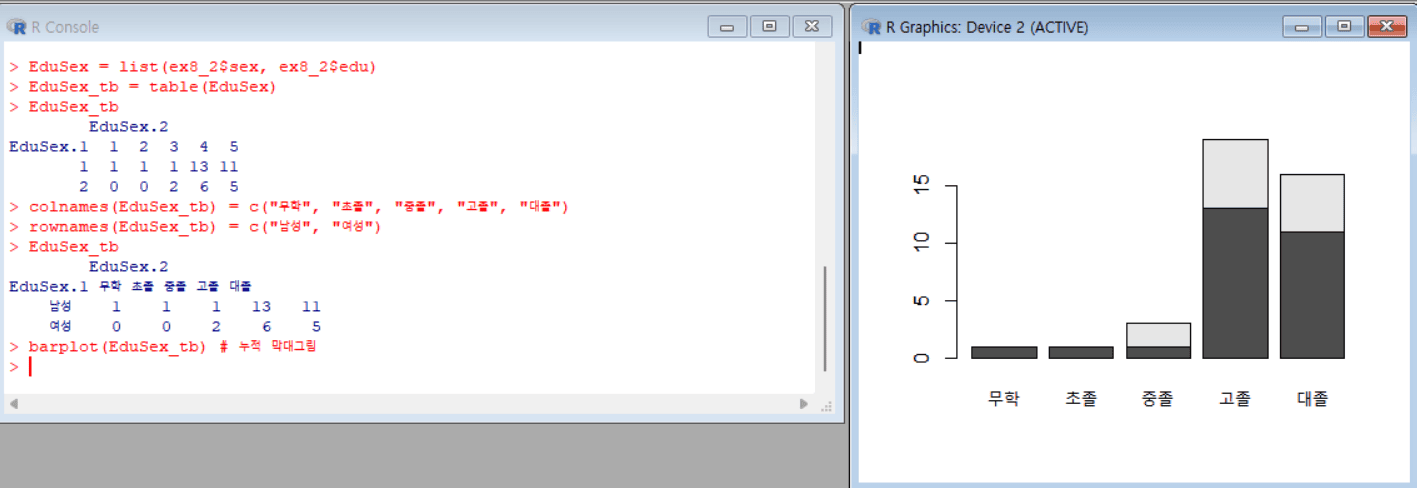Minimize the R Graphics Device 2 window
The width and height of the screenshot is (1417, 488).
pyautogui.click(x=1301, y=27)
